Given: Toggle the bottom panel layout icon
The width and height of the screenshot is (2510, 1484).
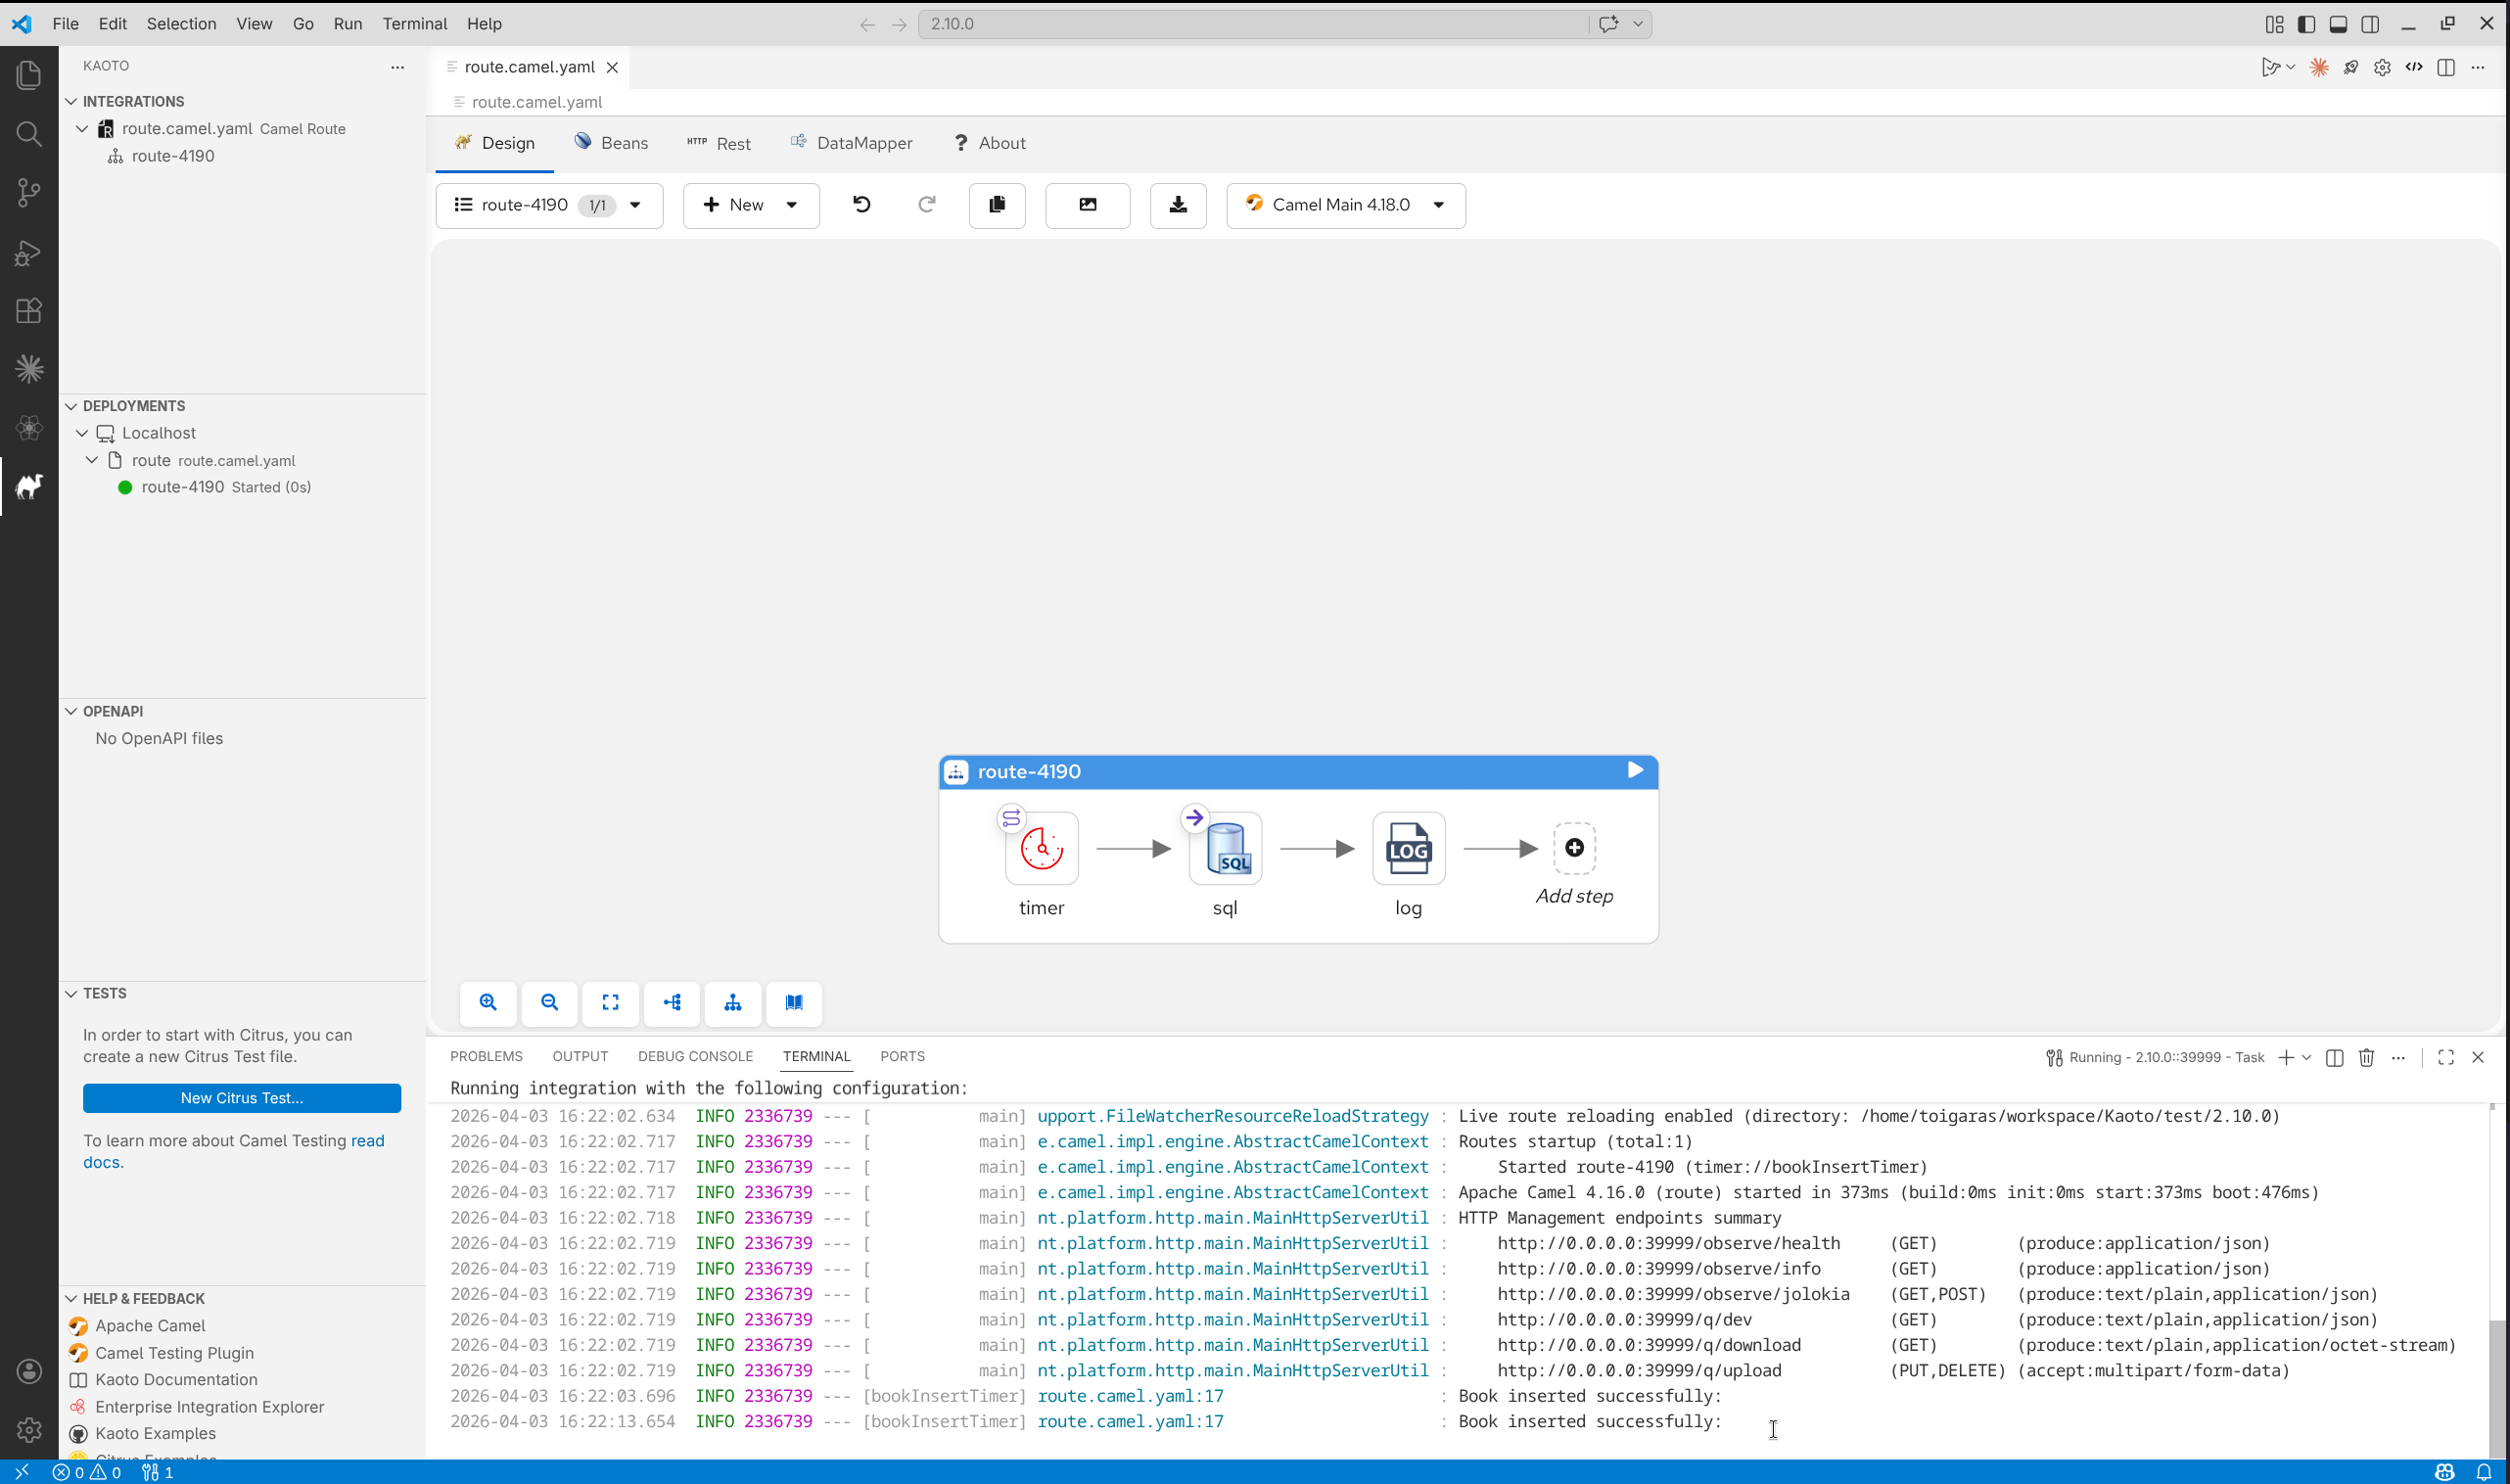Looking at the screenshot, I should (x=2337, y=24).
